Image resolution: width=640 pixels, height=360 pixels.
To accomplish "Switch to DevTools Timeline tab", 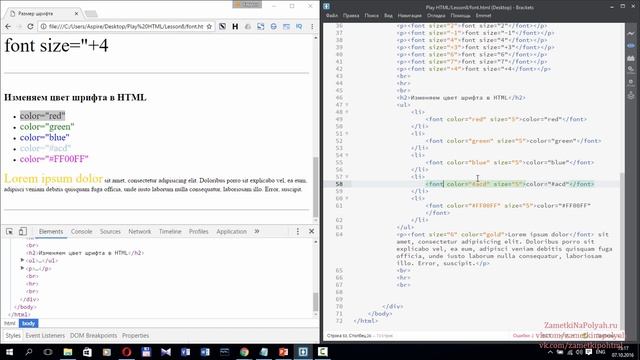I will pyautogui.click(x=170, y=231).
